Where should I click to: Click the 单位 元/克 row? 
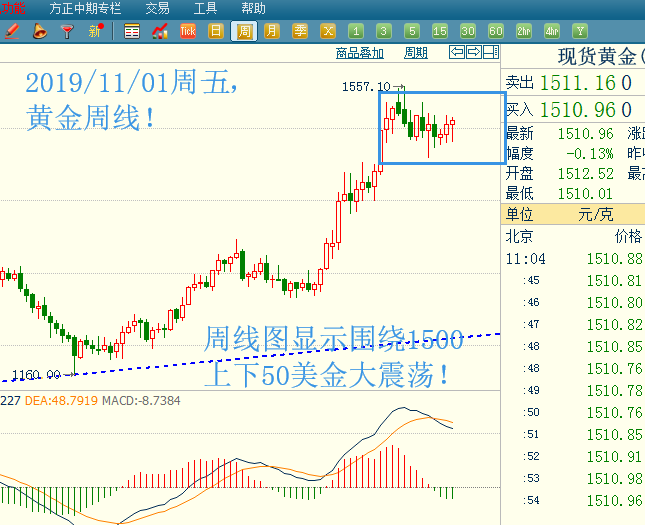click(573, 214)
